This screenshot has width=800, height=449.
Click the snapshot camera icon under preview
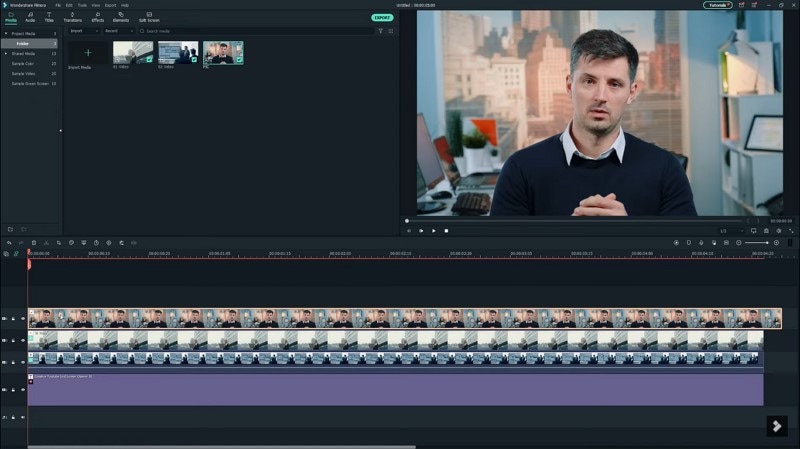coord(766,231)
